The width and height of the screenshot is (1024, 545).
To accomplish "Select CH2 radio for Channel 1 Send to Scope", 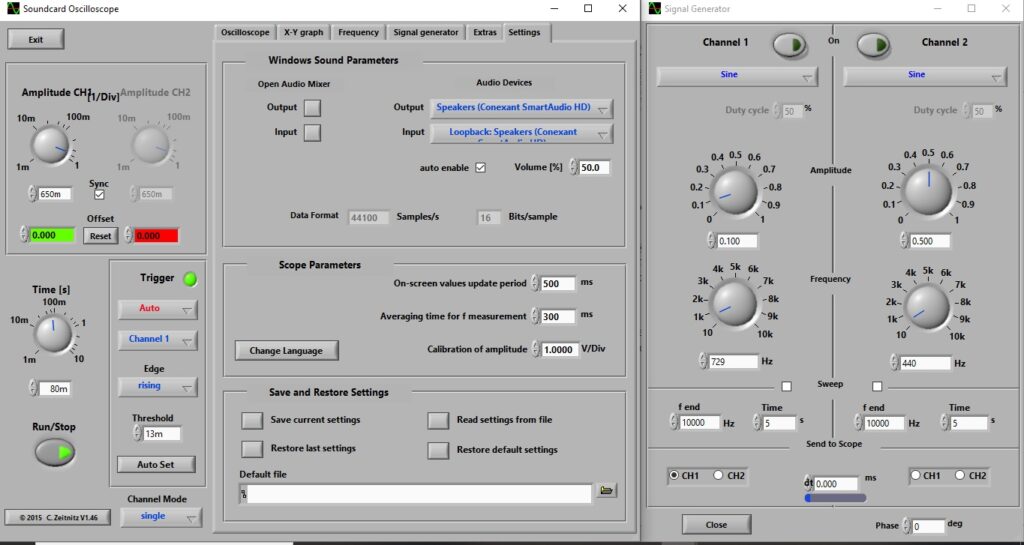I will [718, 475].
